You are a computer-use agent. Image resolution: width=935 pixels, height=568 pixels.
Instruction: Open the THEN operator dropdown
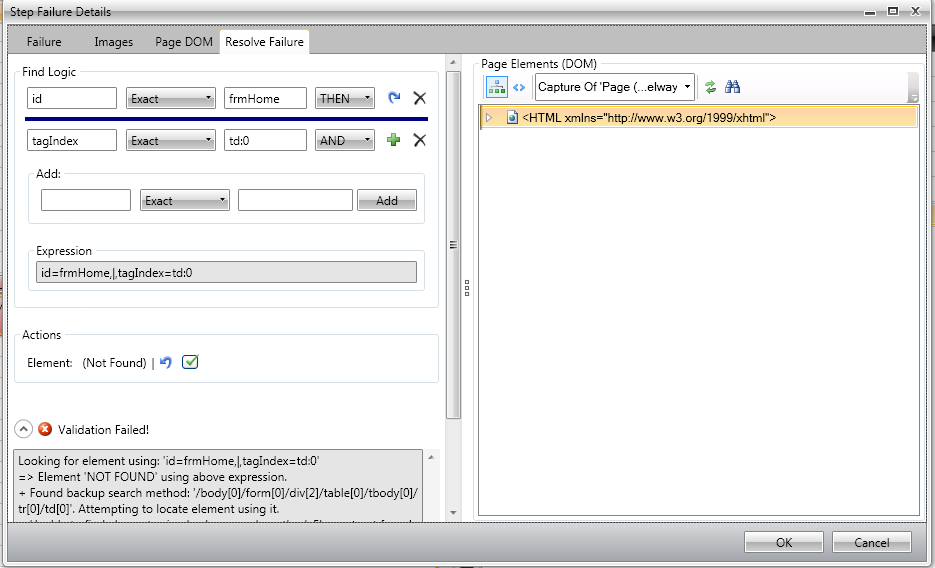click(345, 98)
